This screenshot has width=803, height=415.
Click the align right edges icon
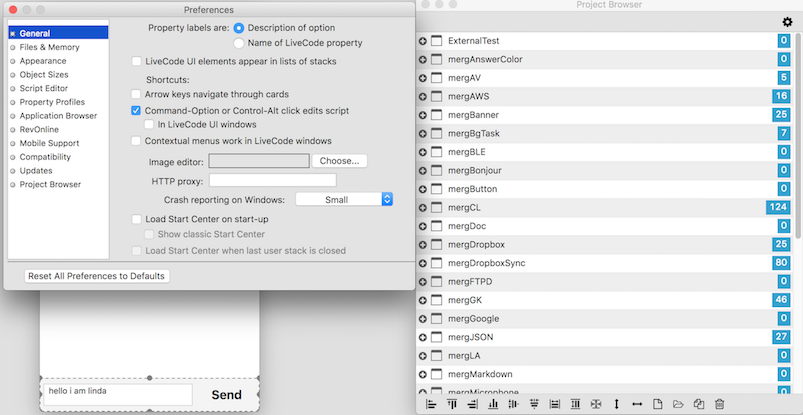[472, 404]
